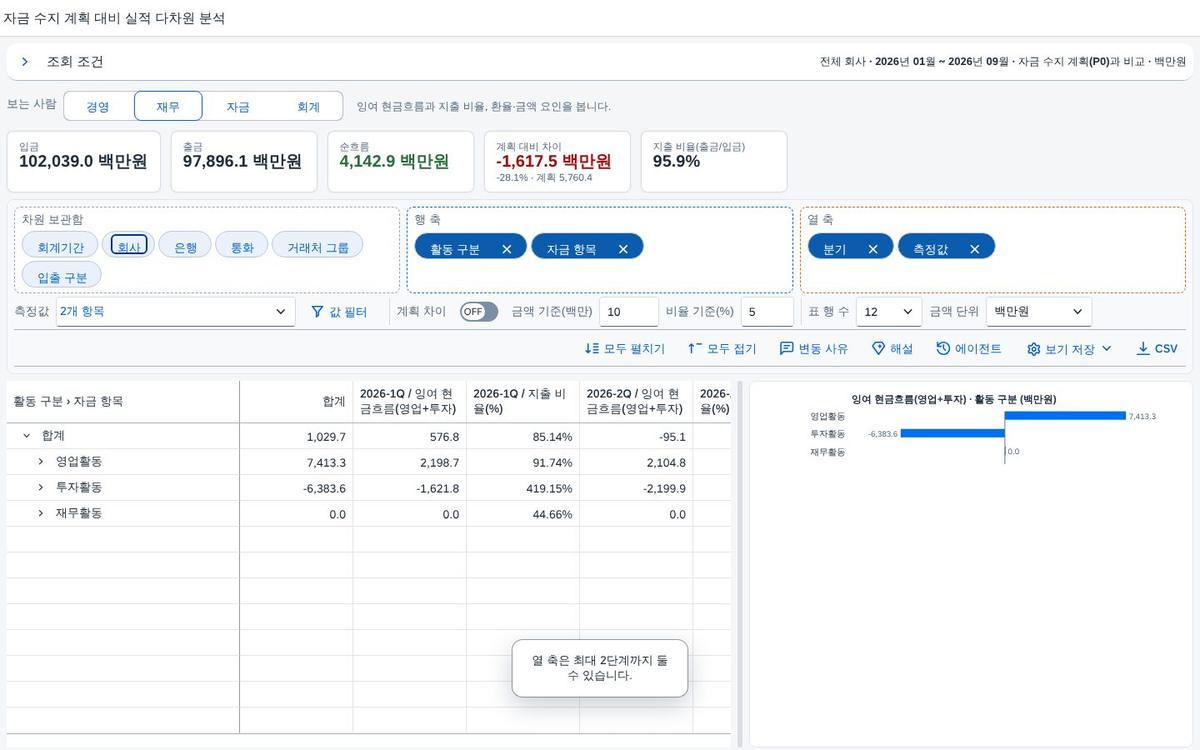The image size is (1200, 750).
Task: Open the 보기 저장 settings menu
Action: [1069, 349]
